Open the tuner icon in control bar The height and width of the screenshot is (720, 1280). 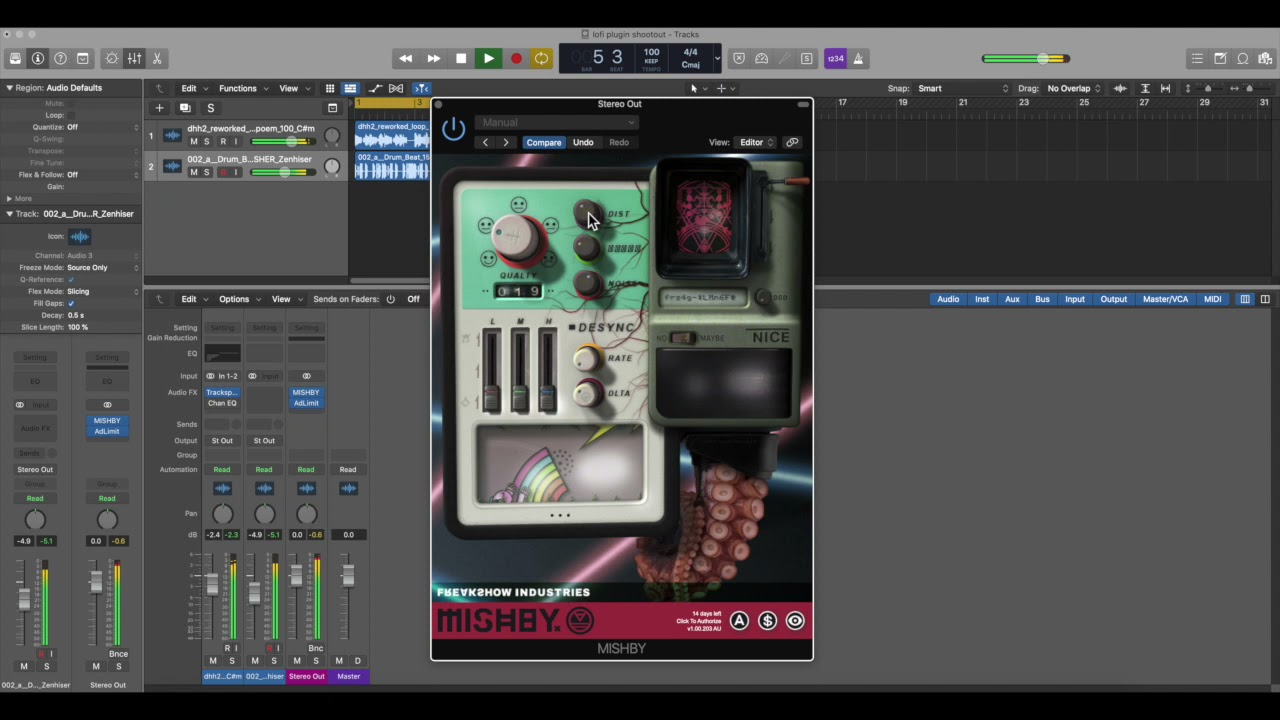click(x=784, y=59)
